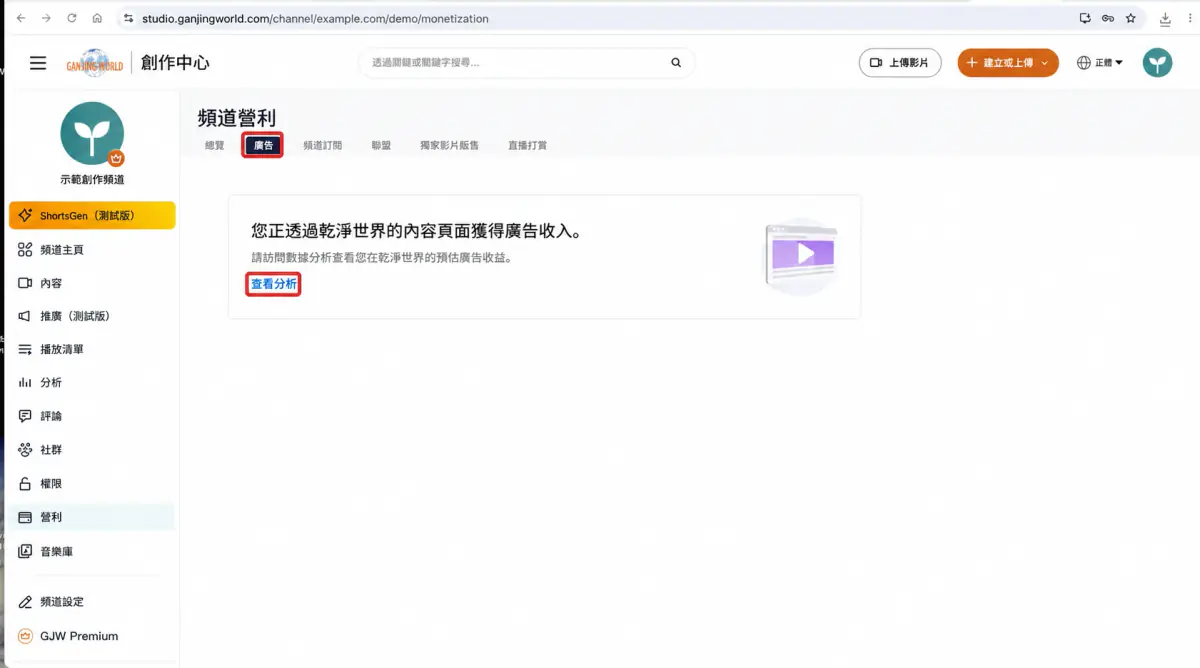Switch to the 頻道訂閱 tab

pyautogui.click(x=323, y=145)
